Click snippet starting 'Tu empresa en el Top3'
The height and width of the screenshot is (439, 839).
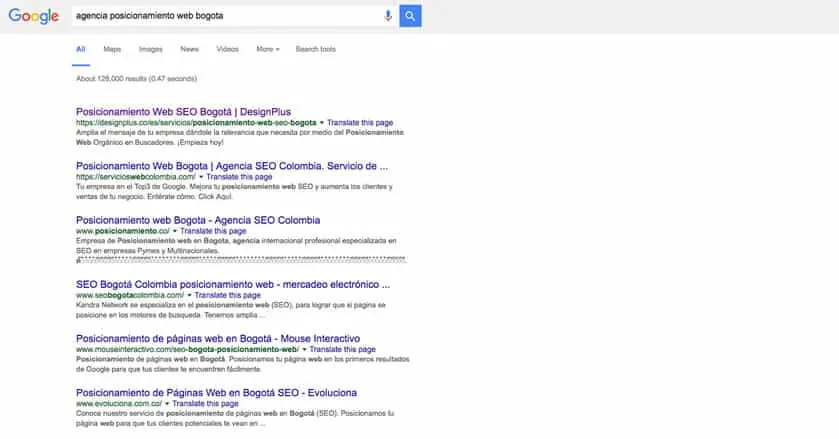click(234, 192)
